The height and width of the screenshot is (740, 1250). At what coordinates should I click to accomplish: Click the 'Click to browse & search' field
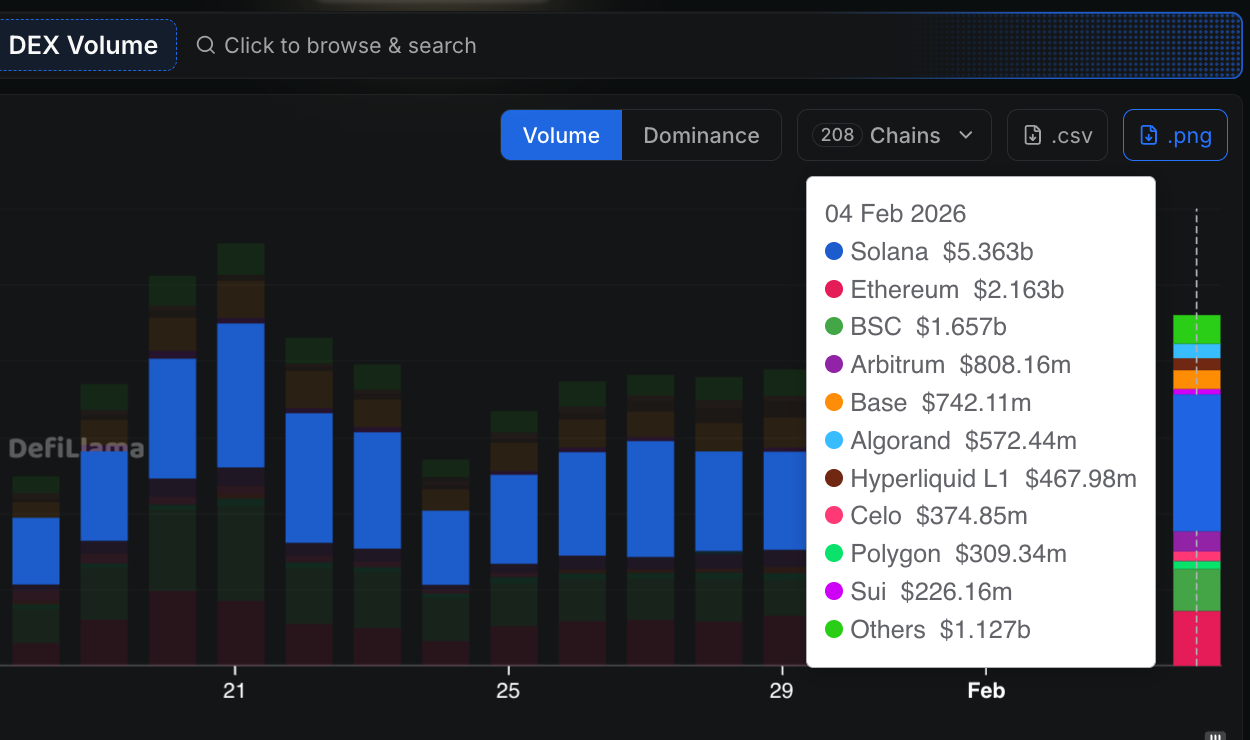[350, 45]
